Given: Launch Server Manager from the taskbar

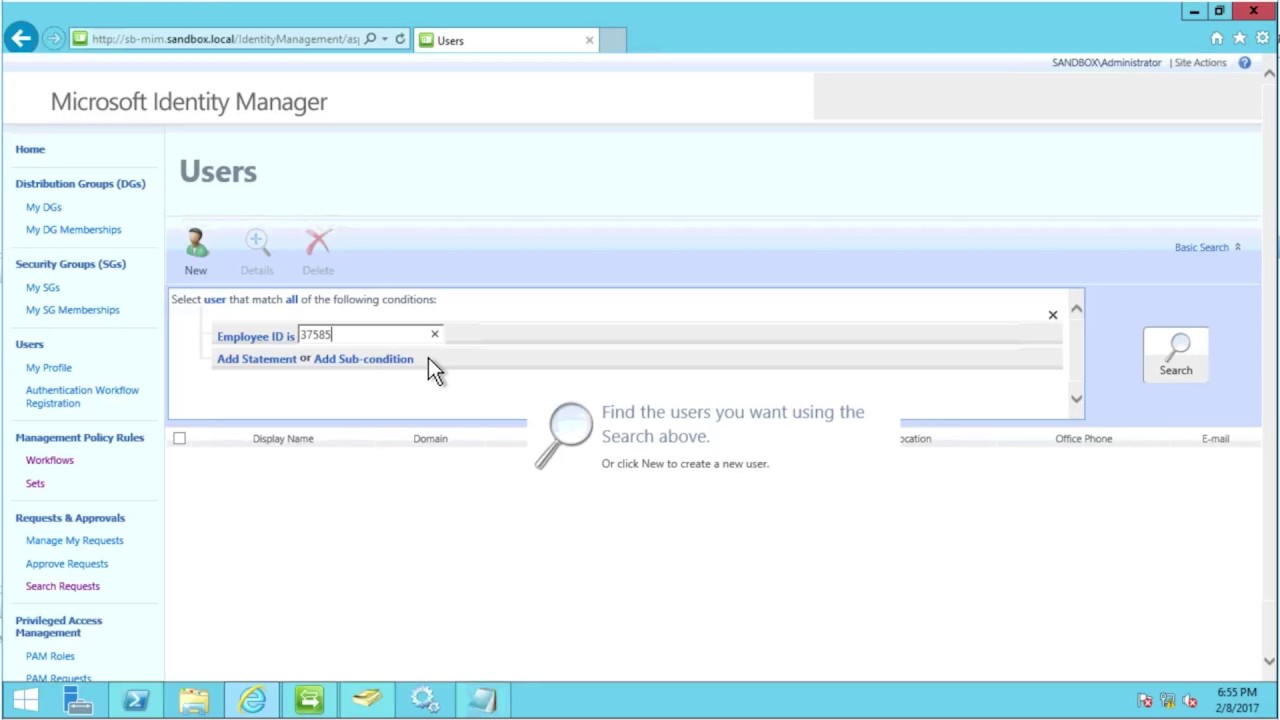Looking at the screenshot, I should point(78,700).
